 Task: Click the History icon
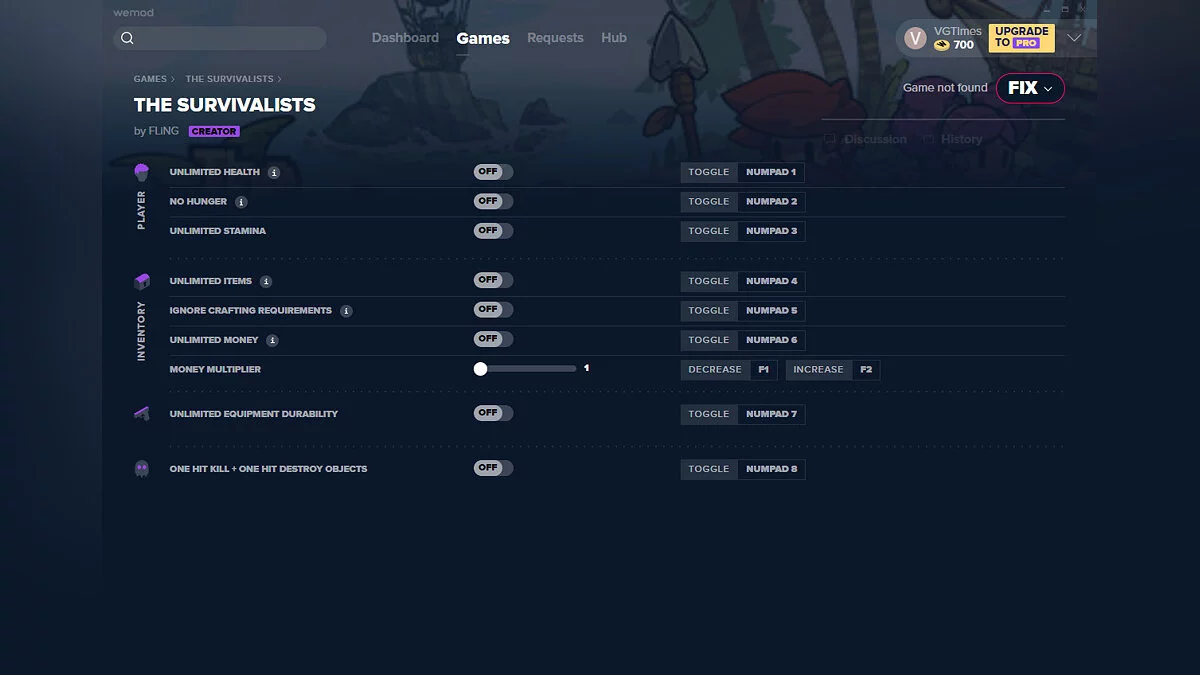(x=929, y=140)
